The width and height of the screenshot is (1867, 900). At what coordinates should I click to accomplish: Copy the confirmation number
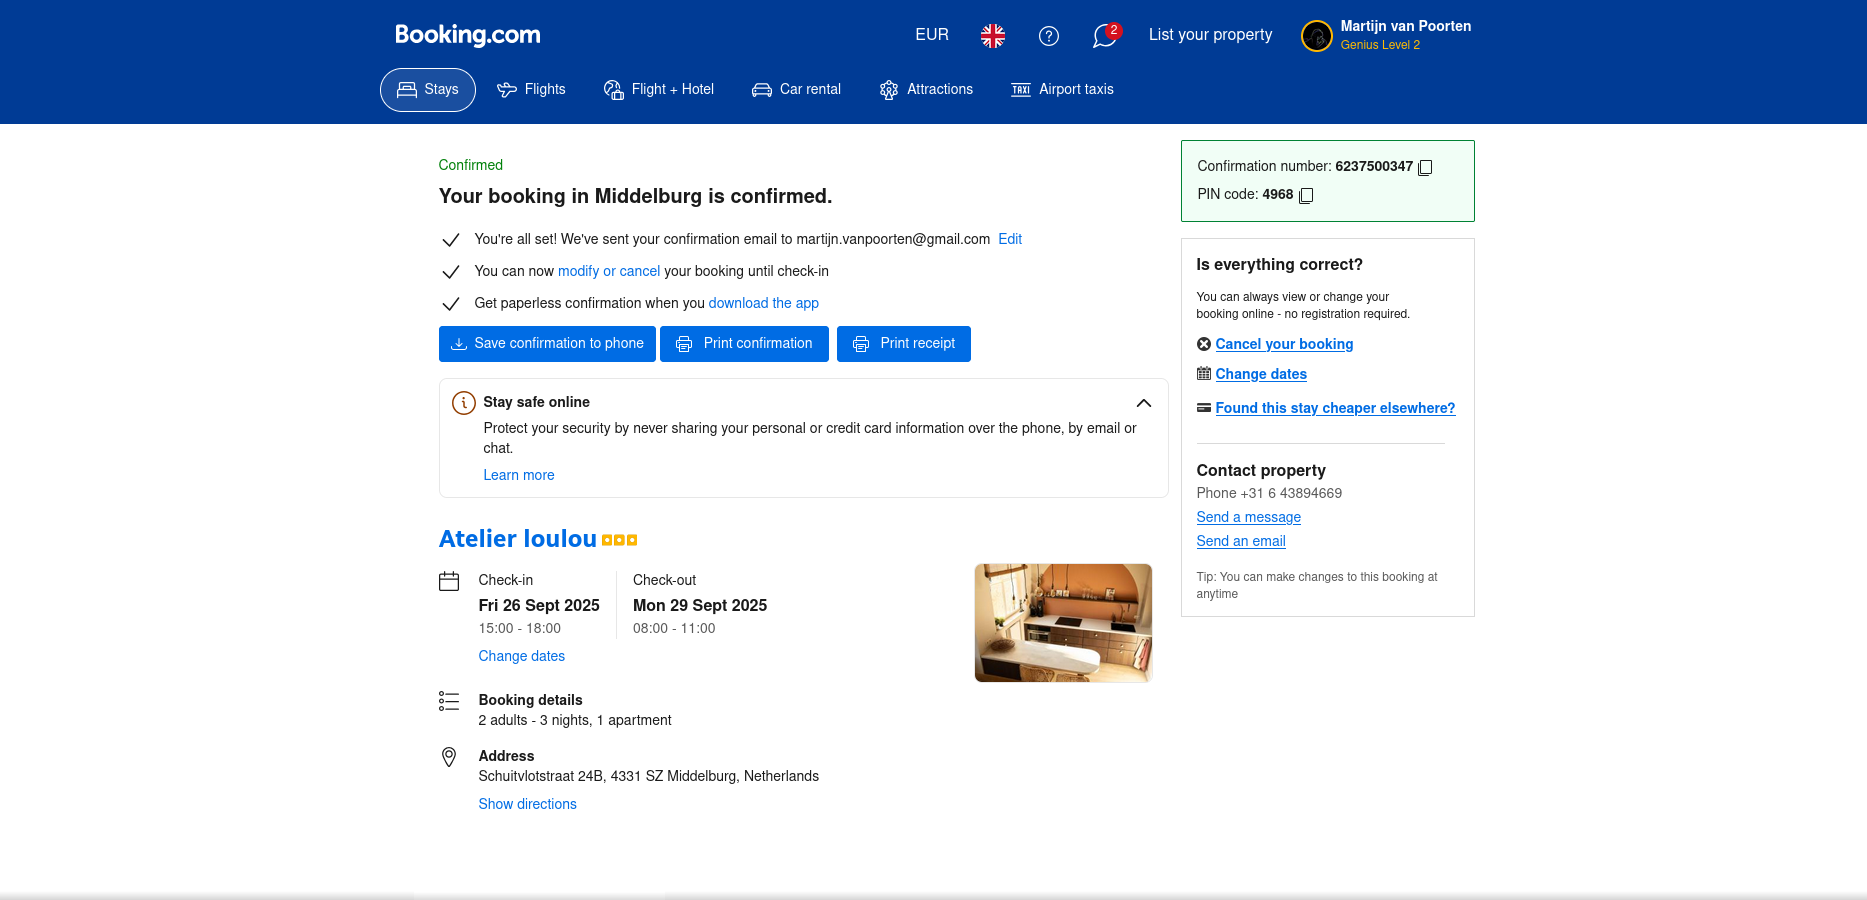tap(1425, 167)
